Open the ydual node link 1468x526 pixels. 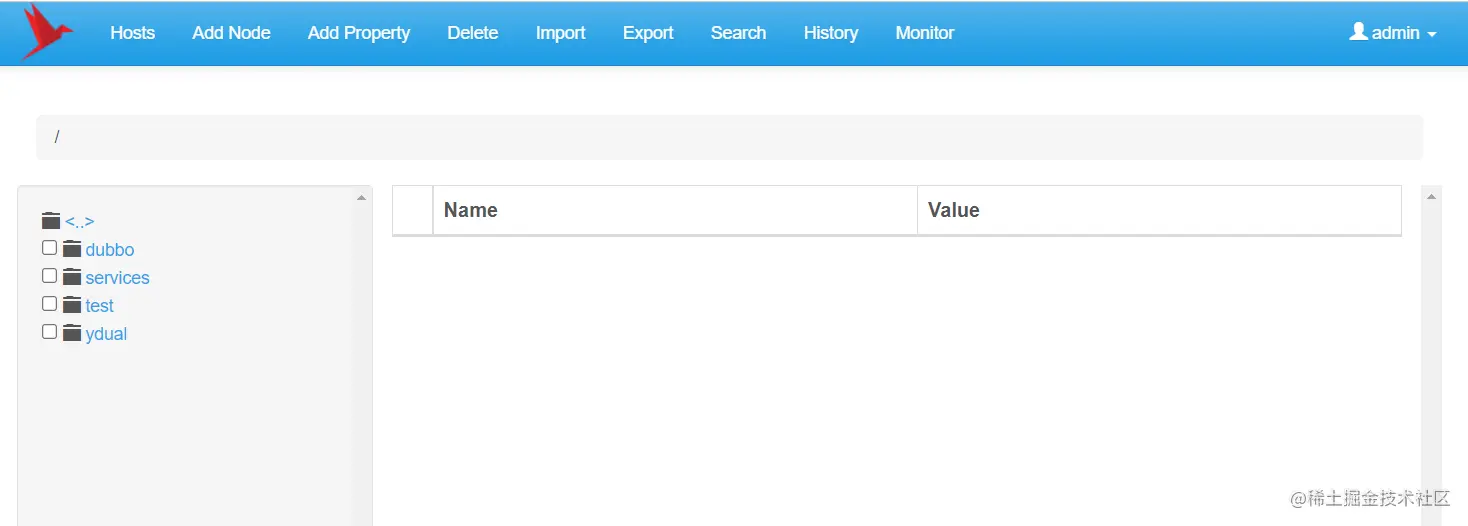106,334
